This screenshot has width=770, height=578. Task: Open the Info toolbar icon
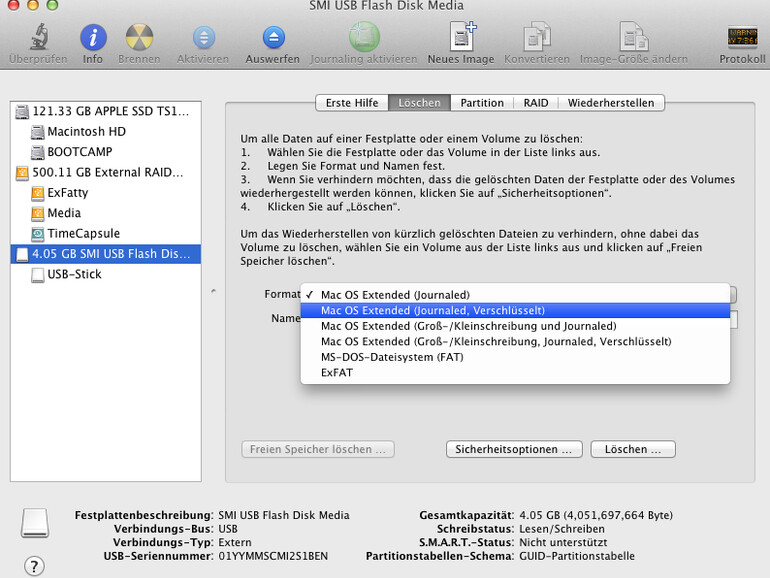click(93, 37)
